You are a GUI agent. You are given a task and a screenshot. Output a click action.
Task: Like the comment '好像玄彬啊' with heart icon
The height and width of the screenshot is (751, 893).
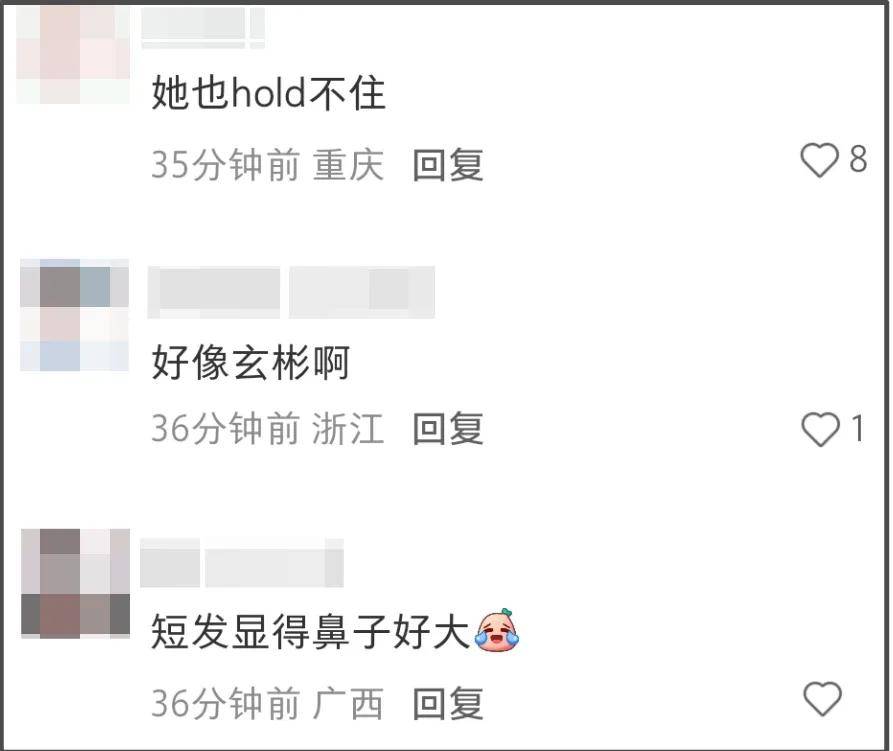pos(820,429)
